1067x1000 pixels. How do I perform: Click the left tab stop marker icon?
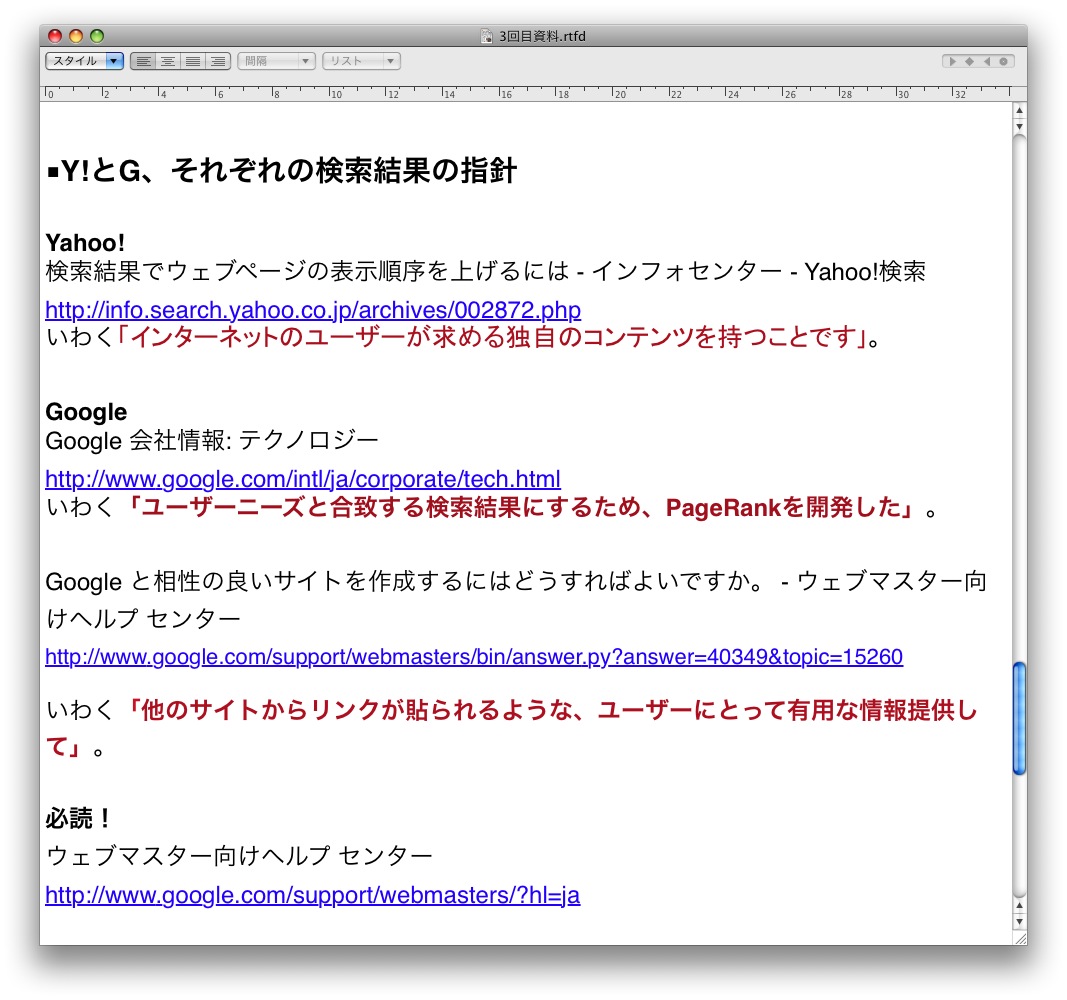[953, 62]
